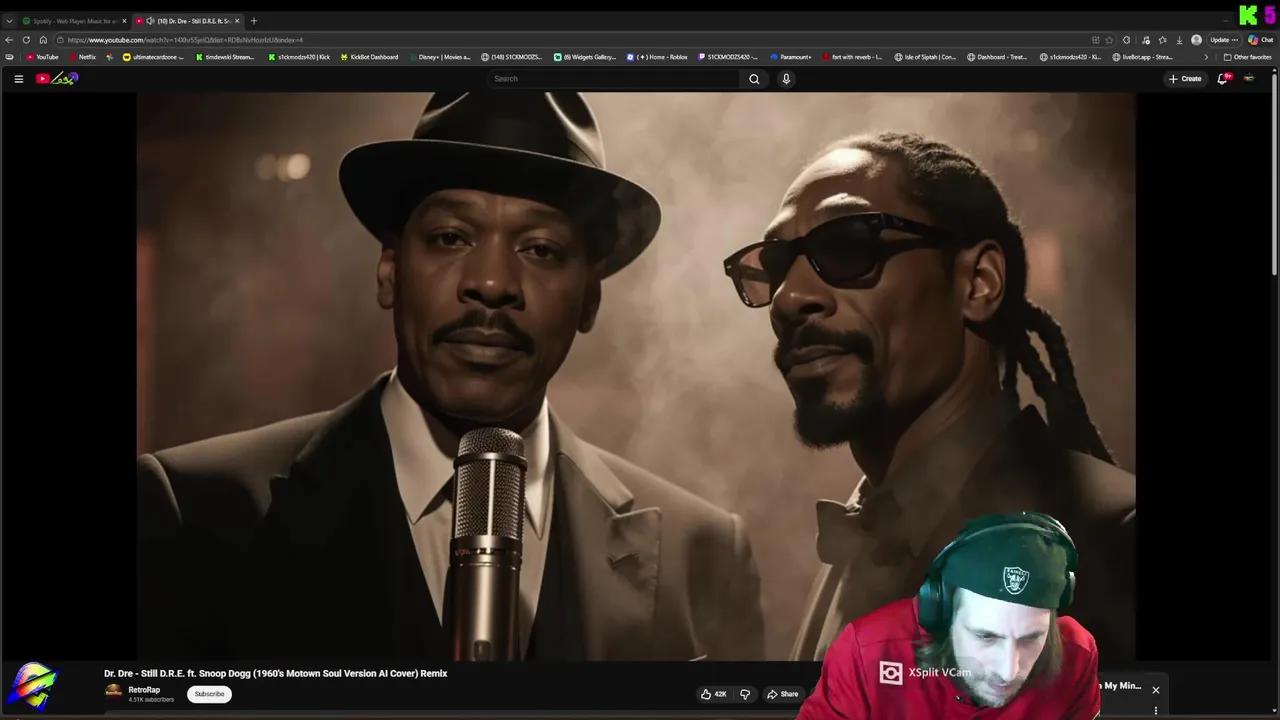
Task: Click the Dr. Dre video title text
Action: tap(275, 673)
